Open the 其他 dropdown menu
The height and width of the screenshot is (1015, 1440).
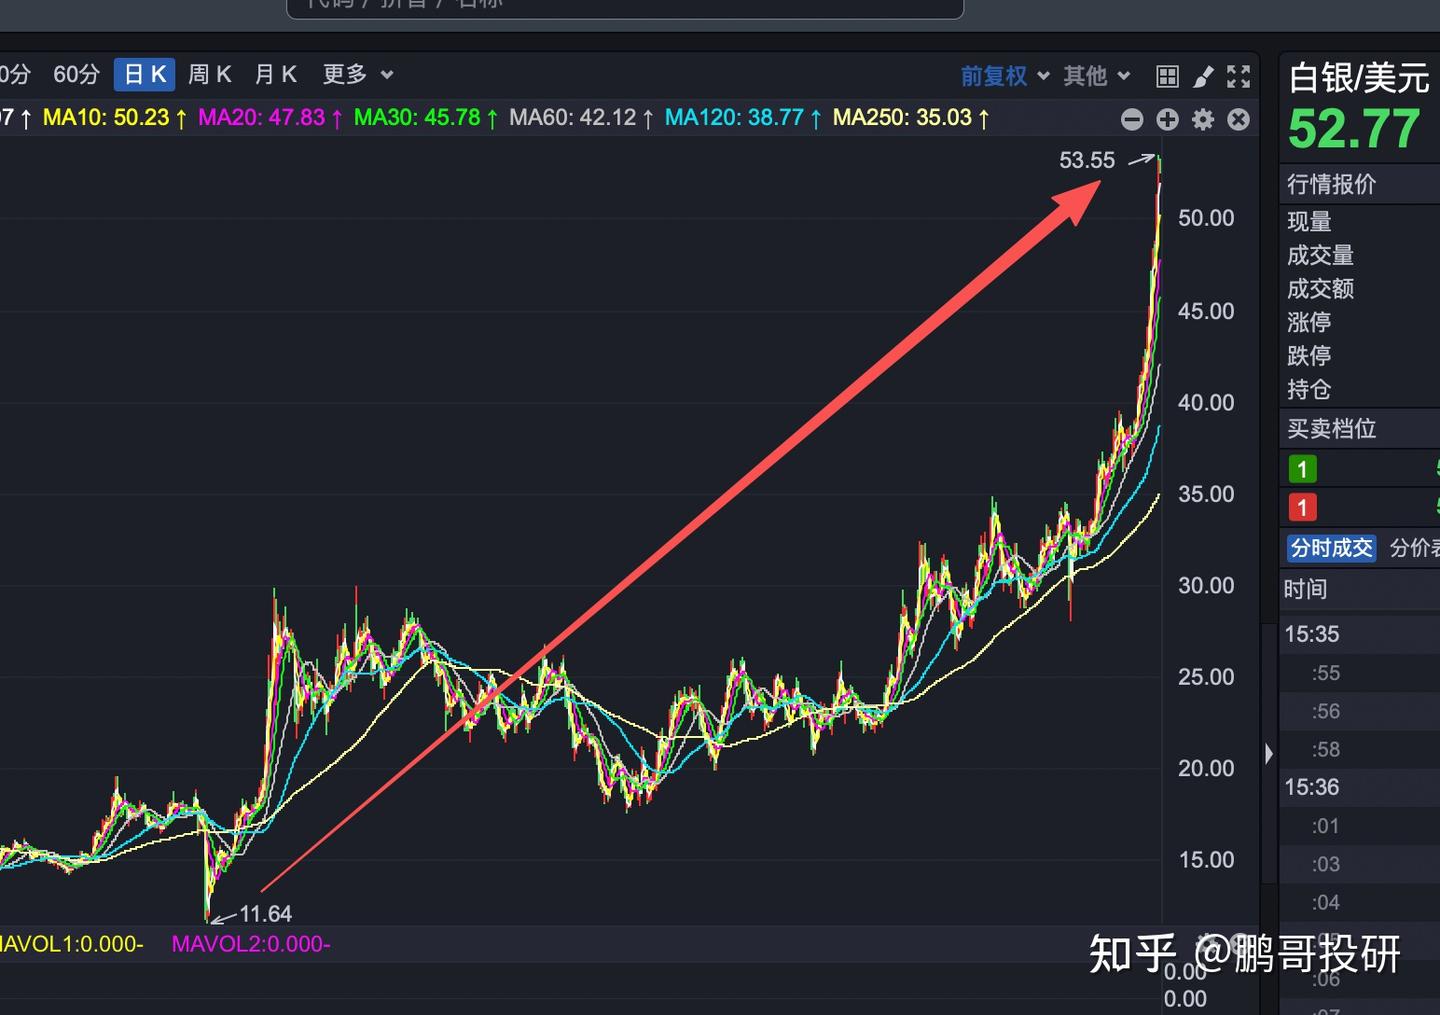point(1095,75)
